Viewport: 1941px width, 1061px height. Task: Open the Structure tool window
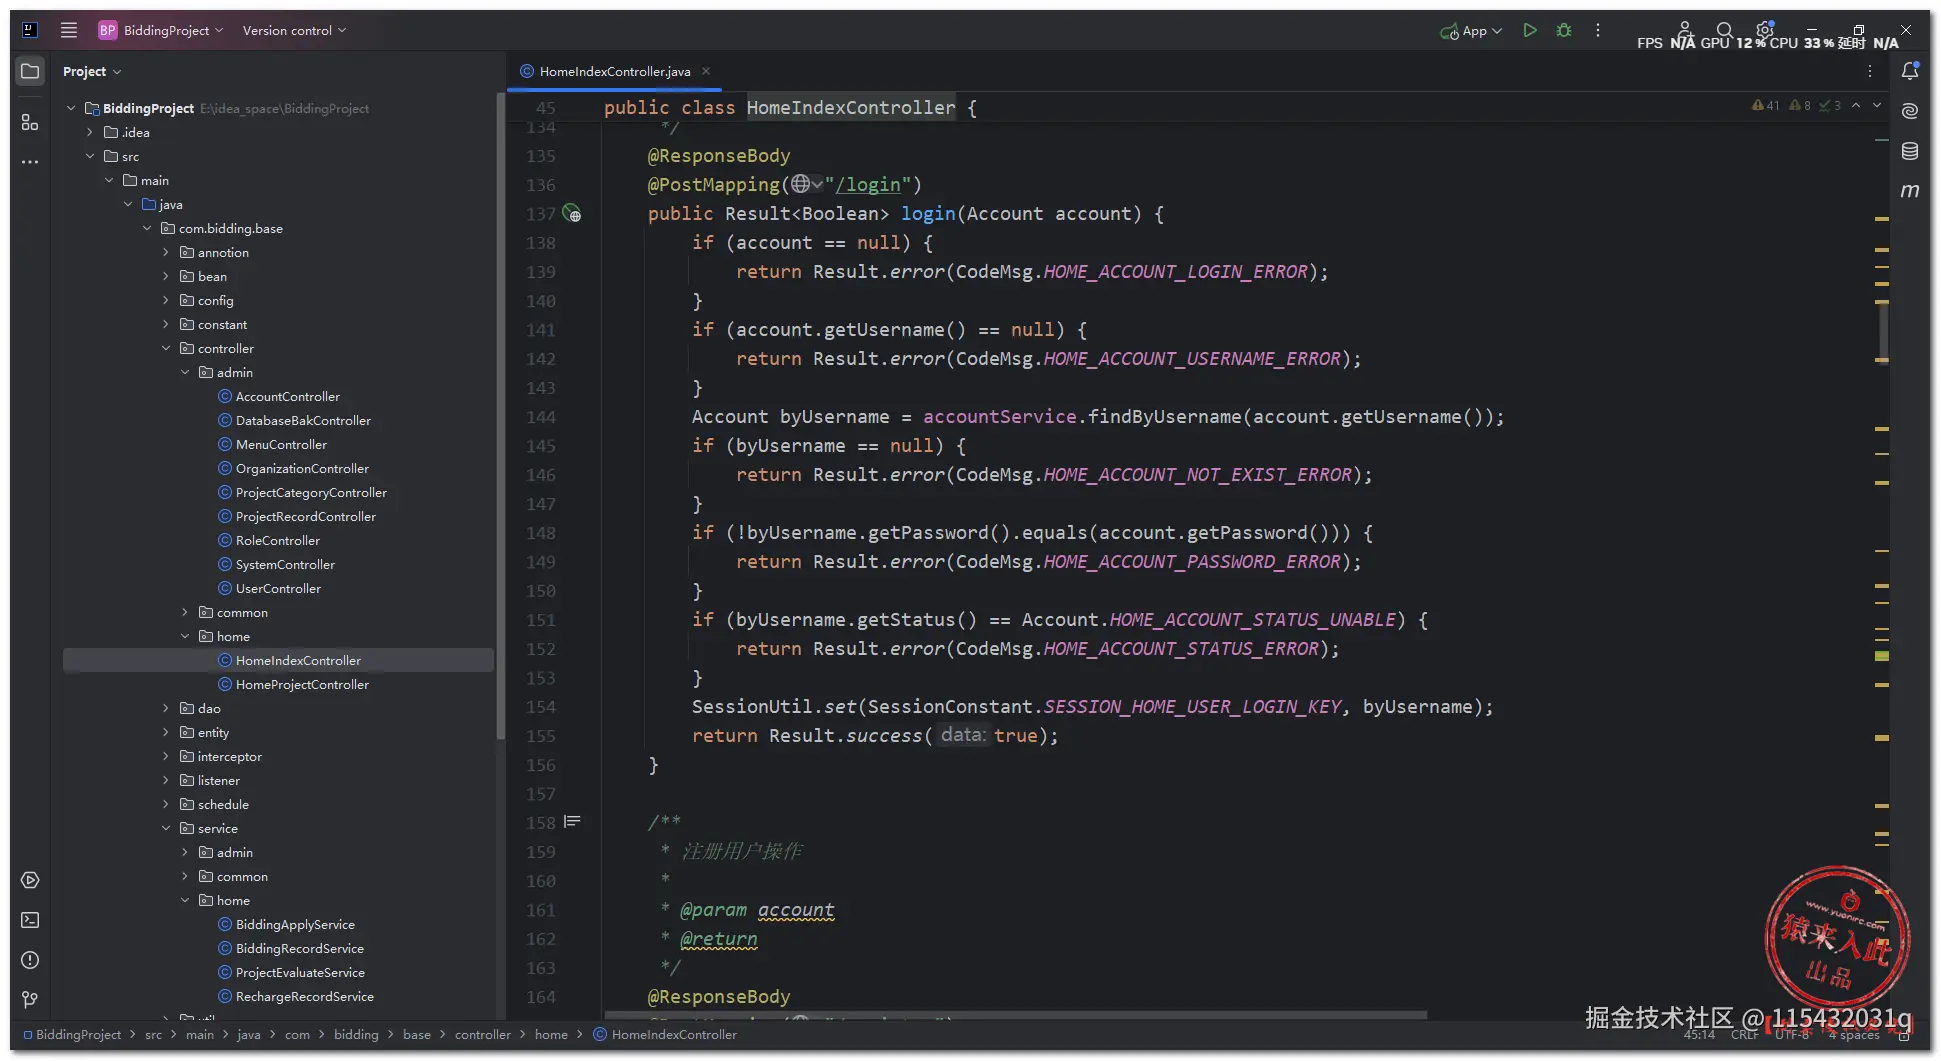pyautogui.click(x=30, y=122)
